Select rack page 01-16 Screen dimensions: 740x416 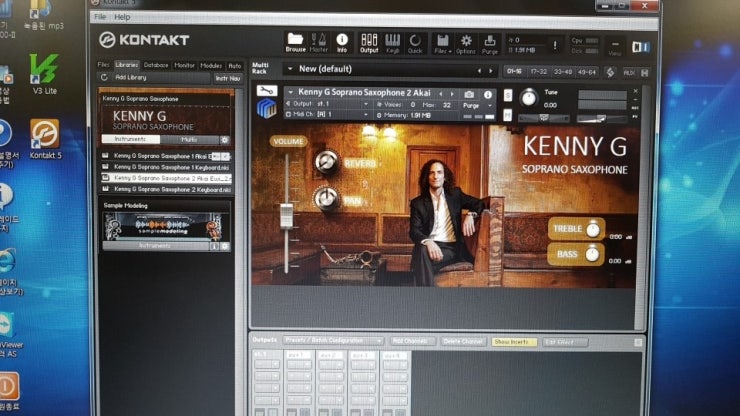(514, 72)
